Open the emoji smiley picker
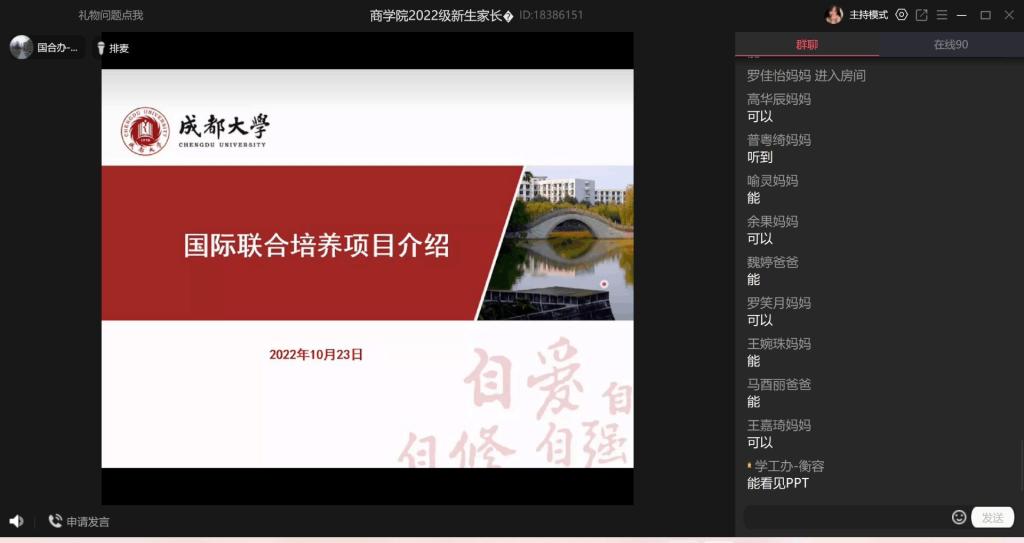Image resolution: width=1024 pixels, height=543 pixels. coord(959,517)
